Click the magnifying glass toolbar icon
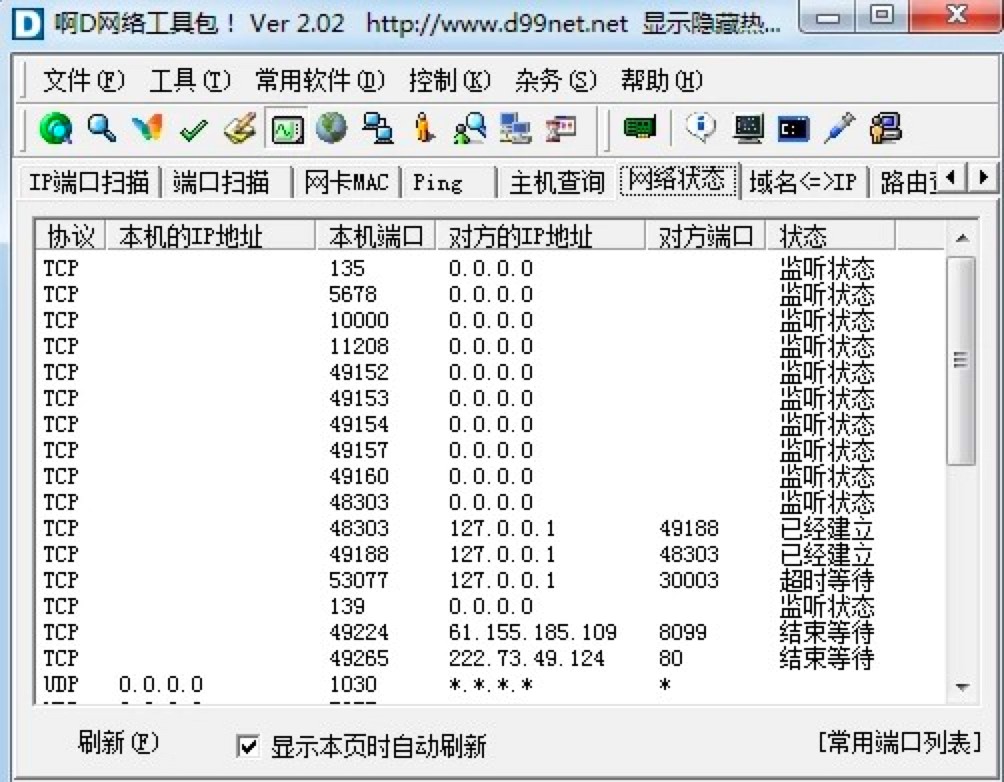 tap(102, 127)
